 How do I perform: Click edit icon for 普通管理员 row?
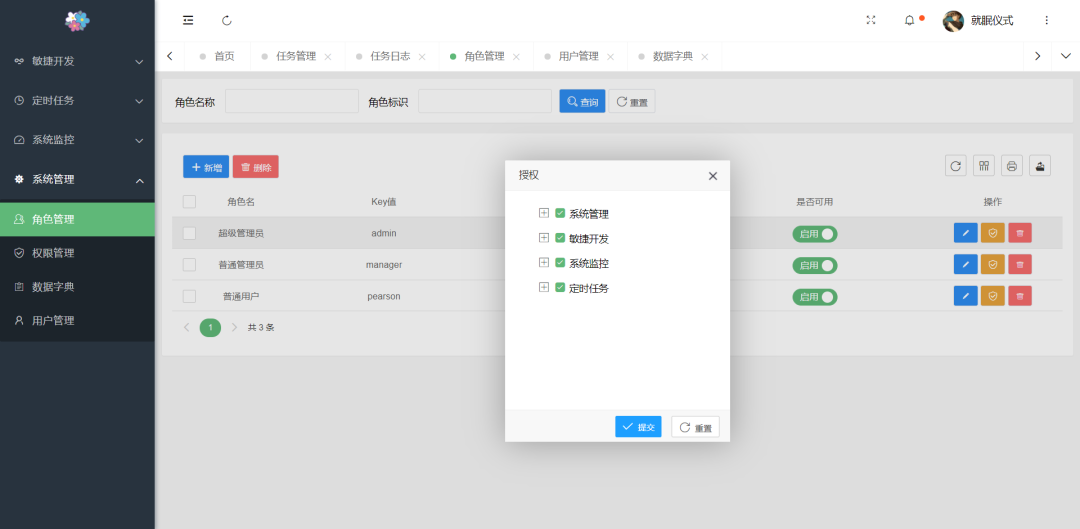click(966, 264)
